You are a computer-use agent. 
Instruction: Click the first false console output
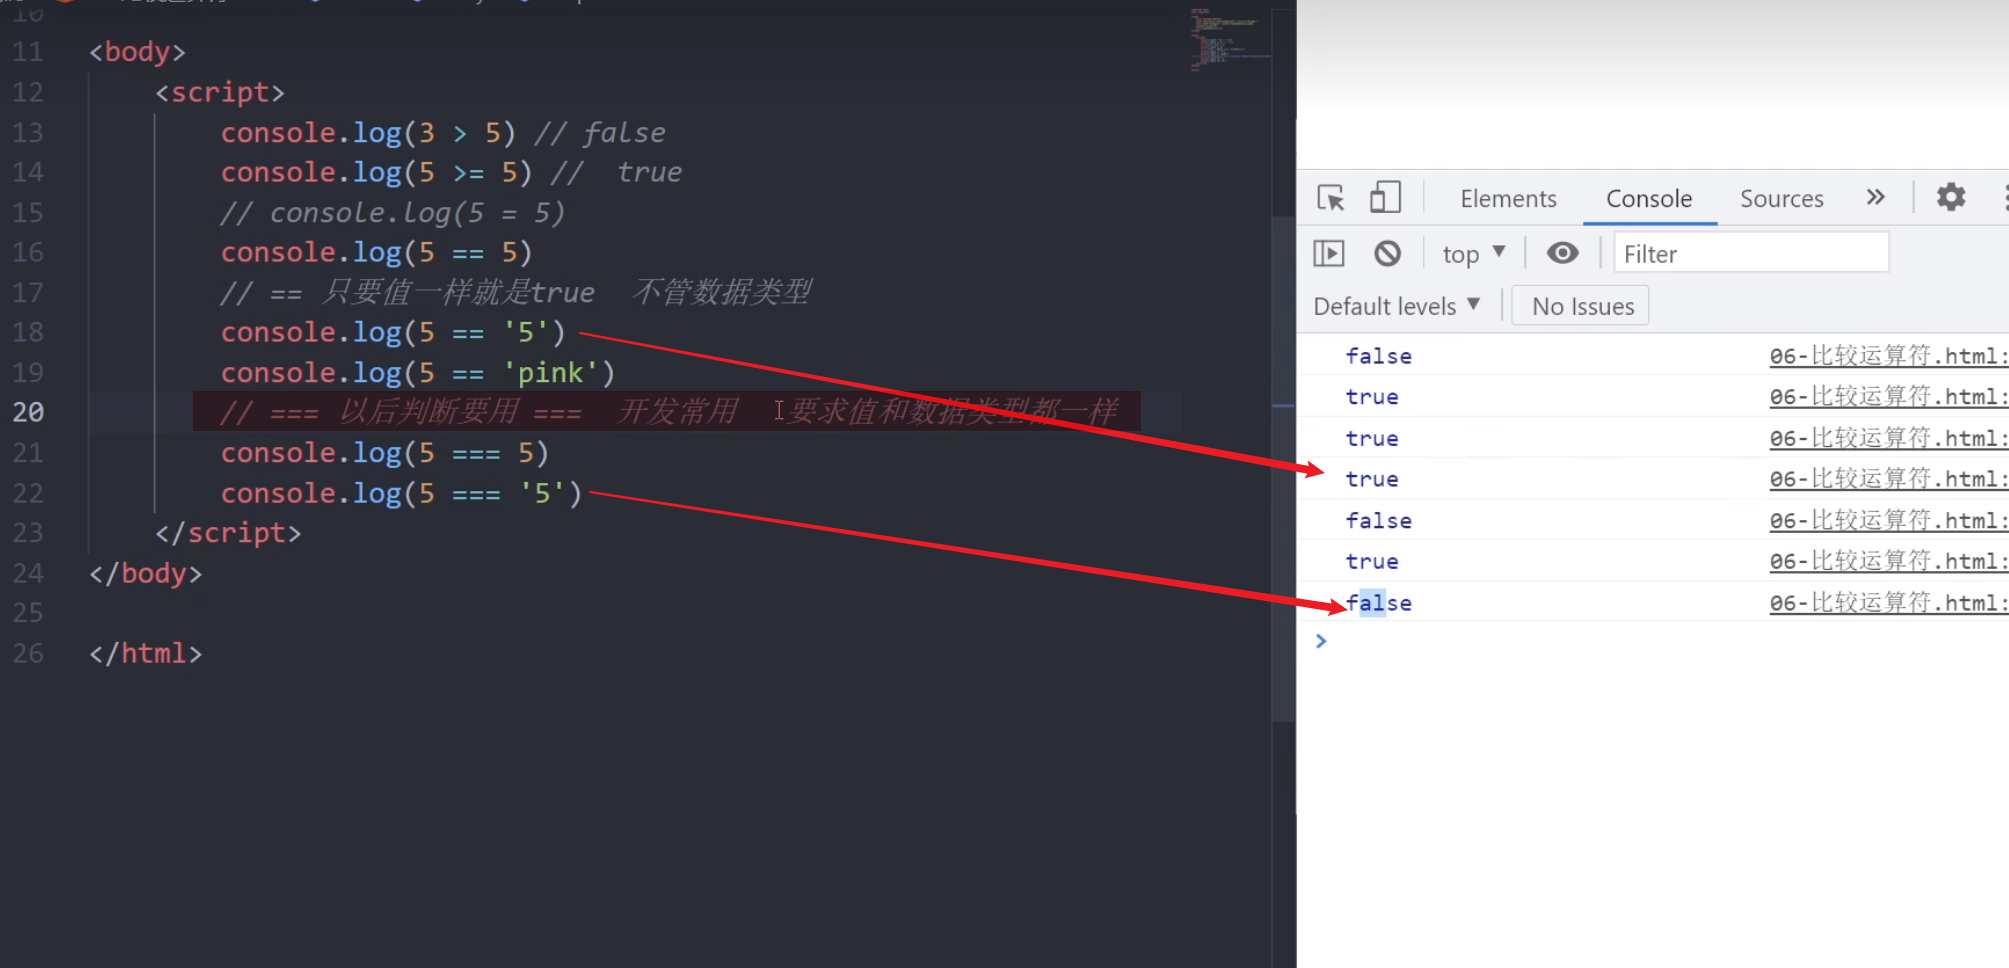tap(1379, 356)
